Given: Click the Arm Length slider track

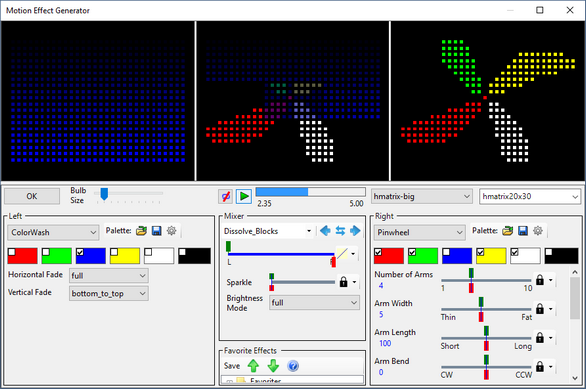Looking at the screenshot, I should tap(486, 338).
